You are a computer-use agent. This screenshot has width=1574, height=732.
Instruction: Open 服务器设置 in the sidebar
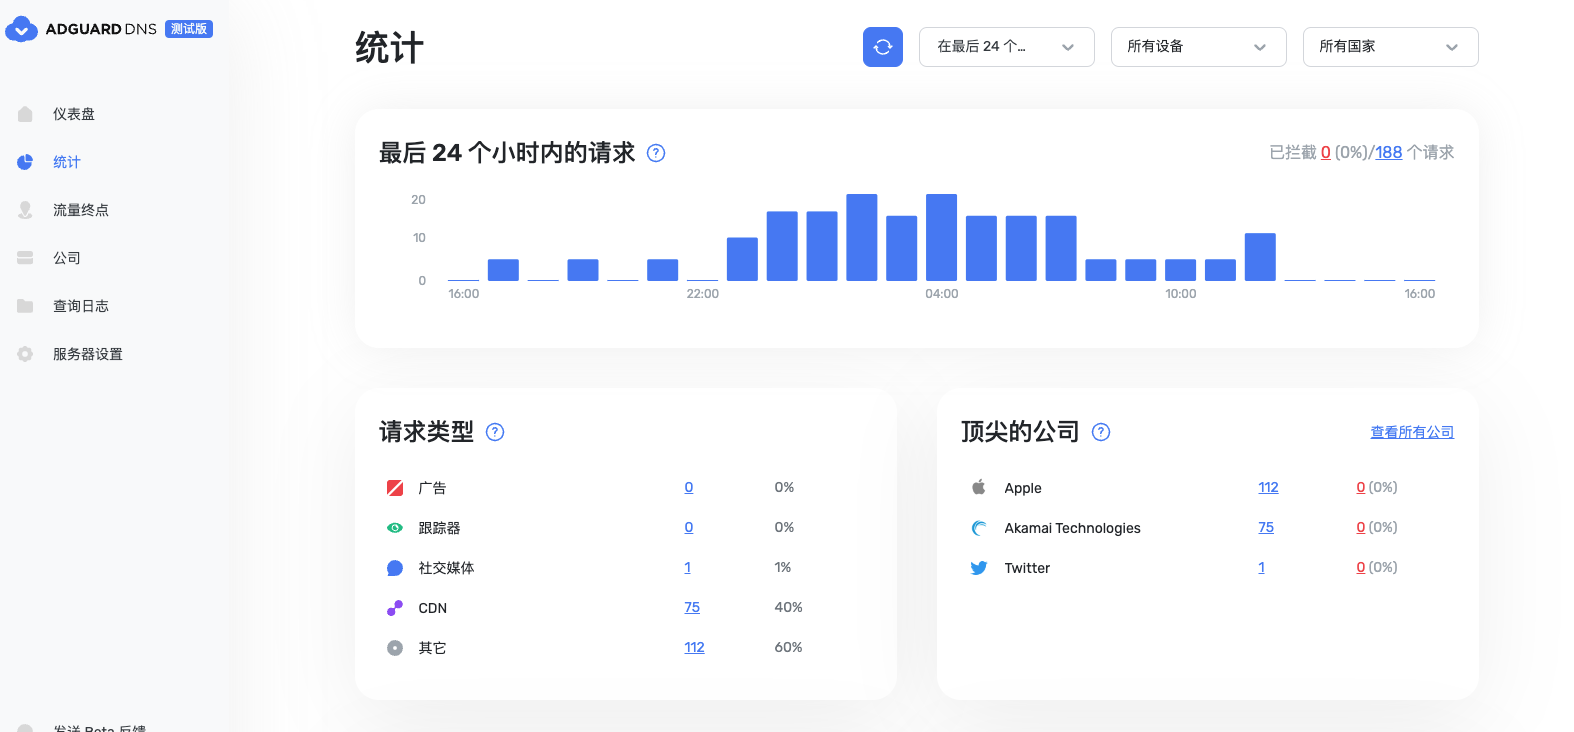tap(88, 354)
